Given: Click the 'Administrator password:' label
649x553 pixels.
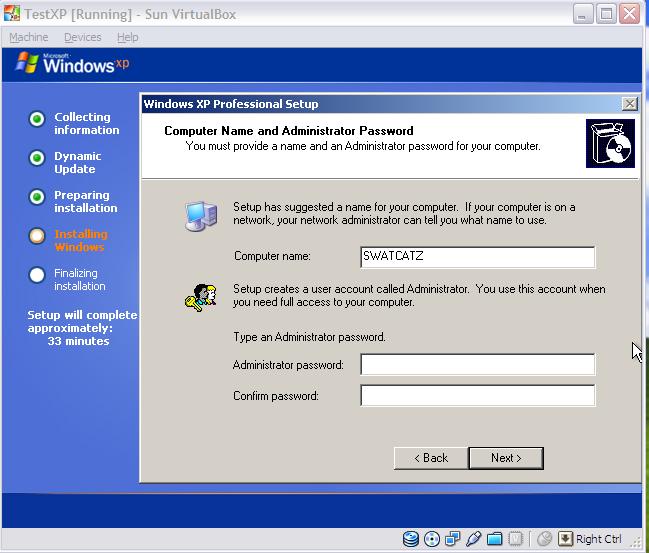Looking at the screenshot, I should 288,365.
